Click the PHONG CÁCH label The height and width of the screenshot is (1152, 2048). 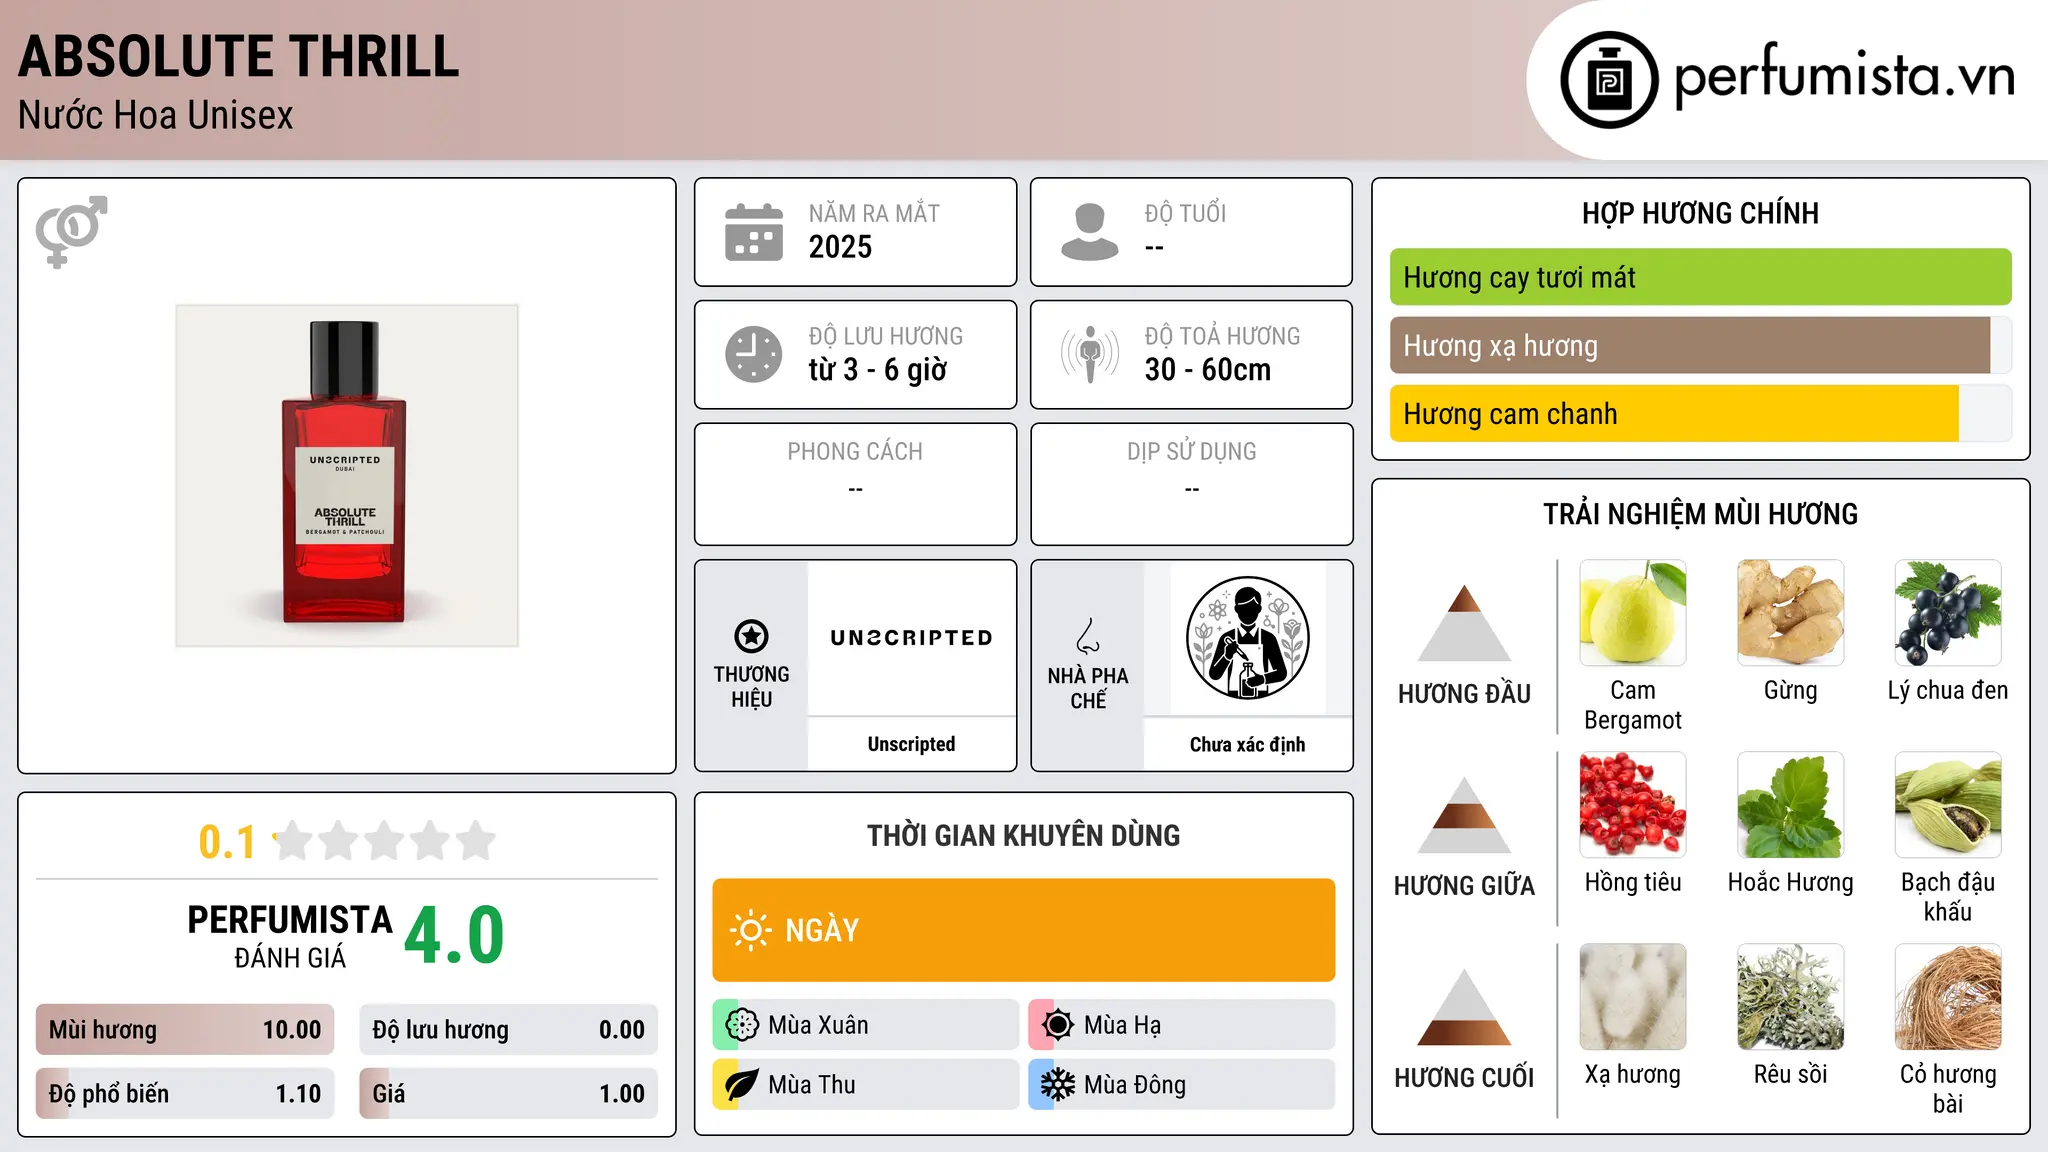coord(855,452)
